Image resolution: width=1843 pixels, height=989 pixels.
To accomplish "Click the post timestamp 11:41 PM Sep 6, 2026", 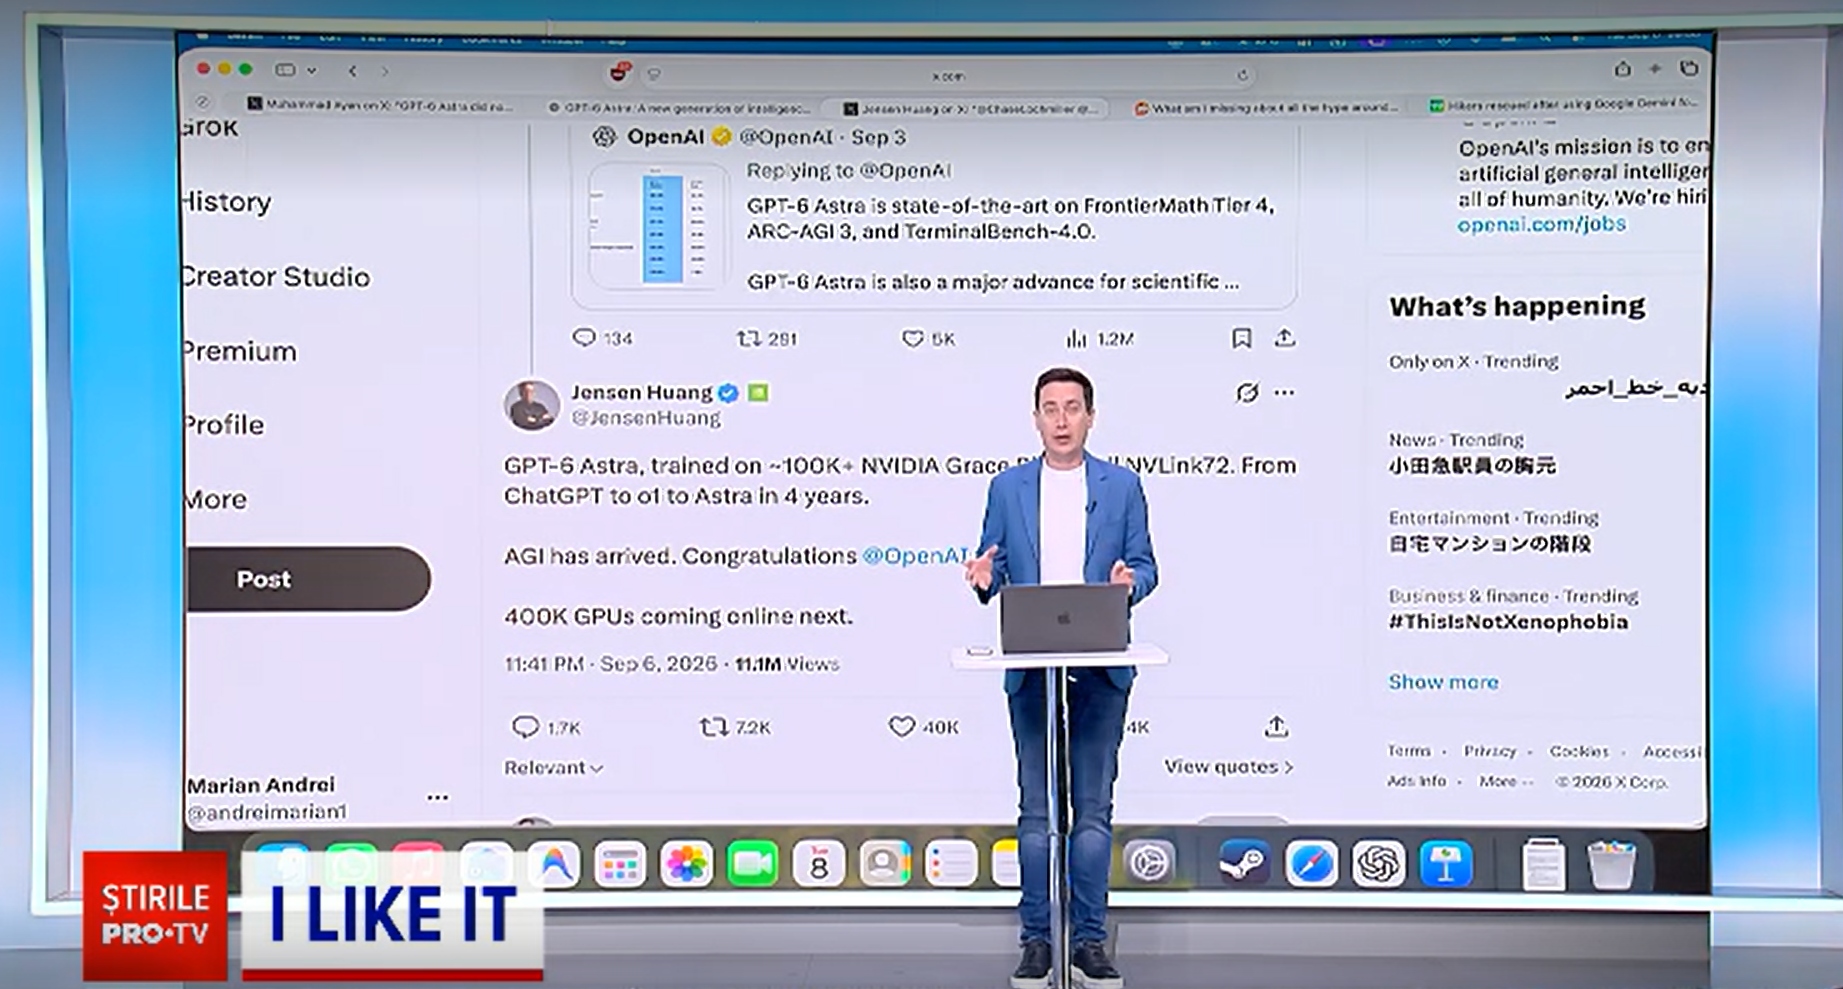I will point(610,664).
